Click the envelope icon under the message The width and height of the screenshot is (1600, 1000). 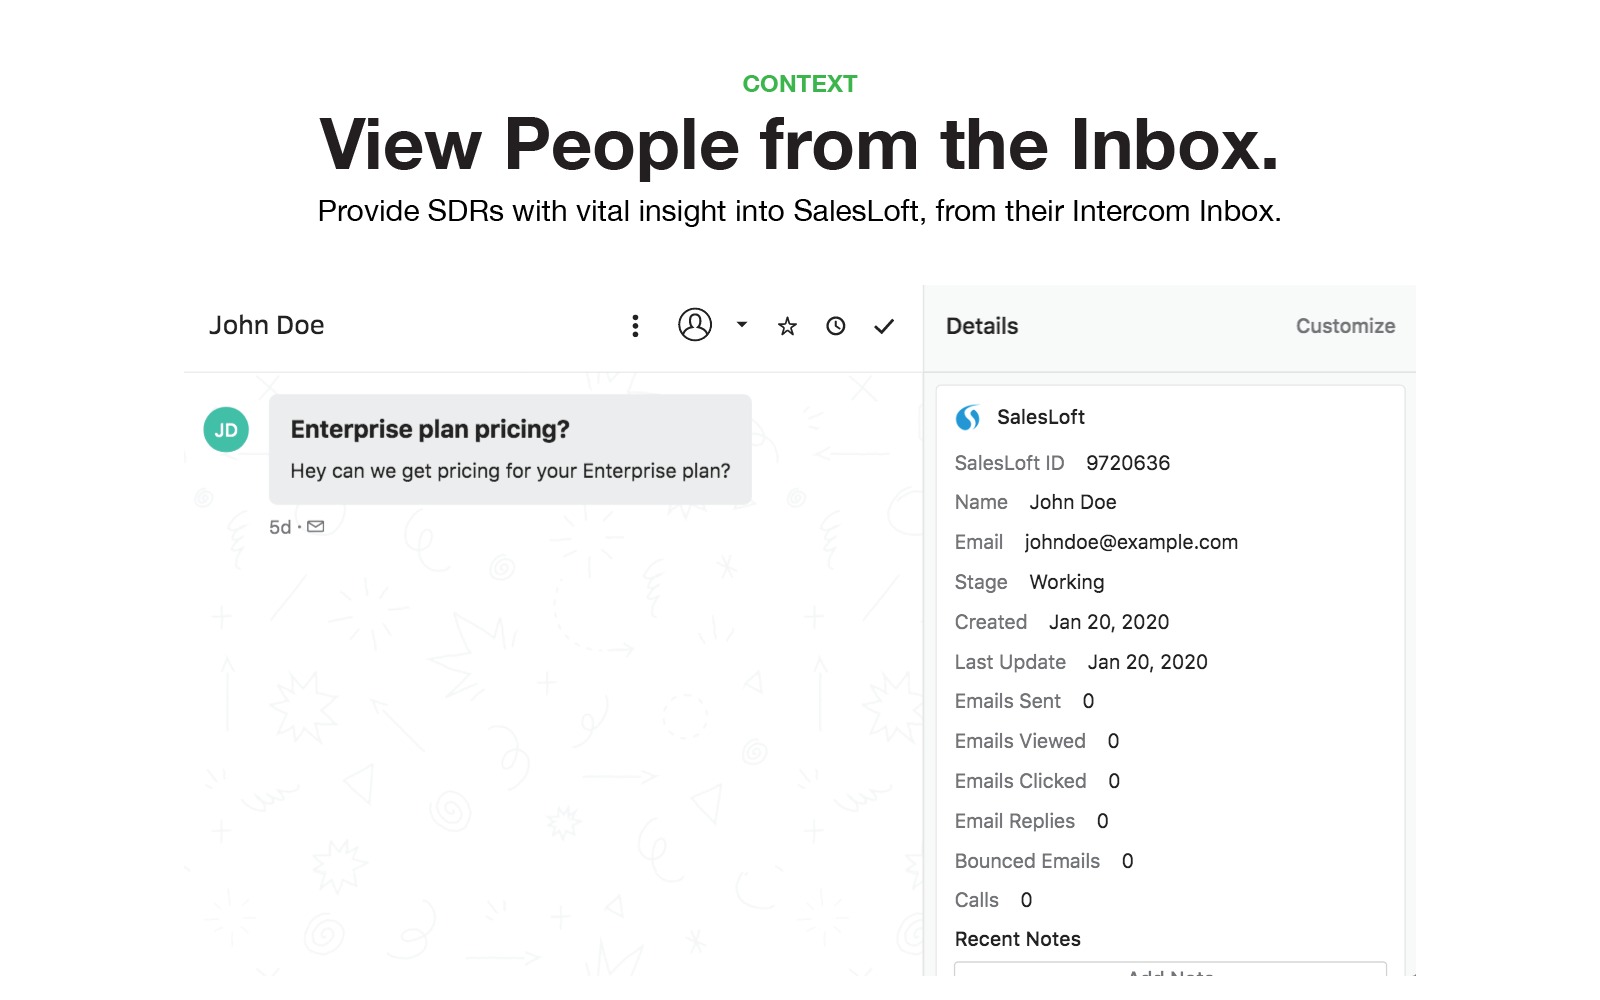click(x=316, y=527)
